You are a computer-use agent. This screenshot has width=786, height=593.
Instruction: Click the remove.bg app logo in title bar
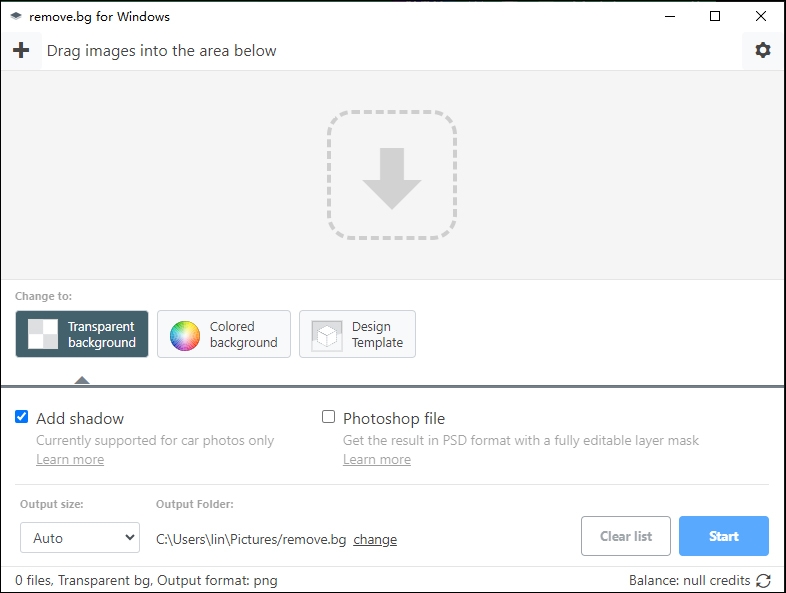(16, 16)
